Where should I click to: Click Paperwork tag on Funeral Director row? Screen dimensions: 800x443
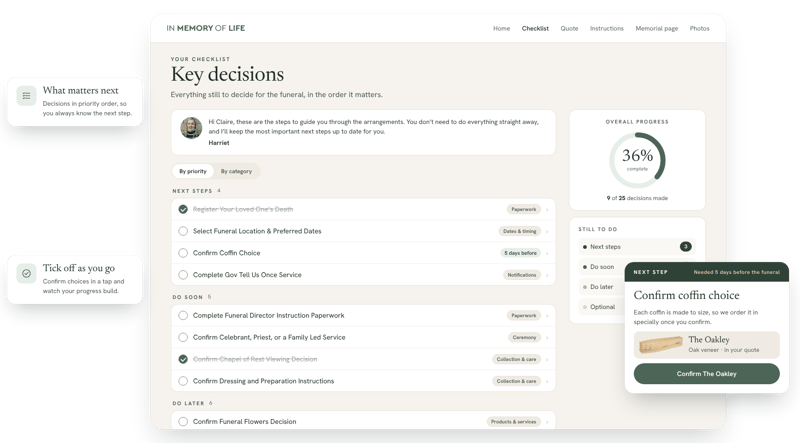point(523,315)
